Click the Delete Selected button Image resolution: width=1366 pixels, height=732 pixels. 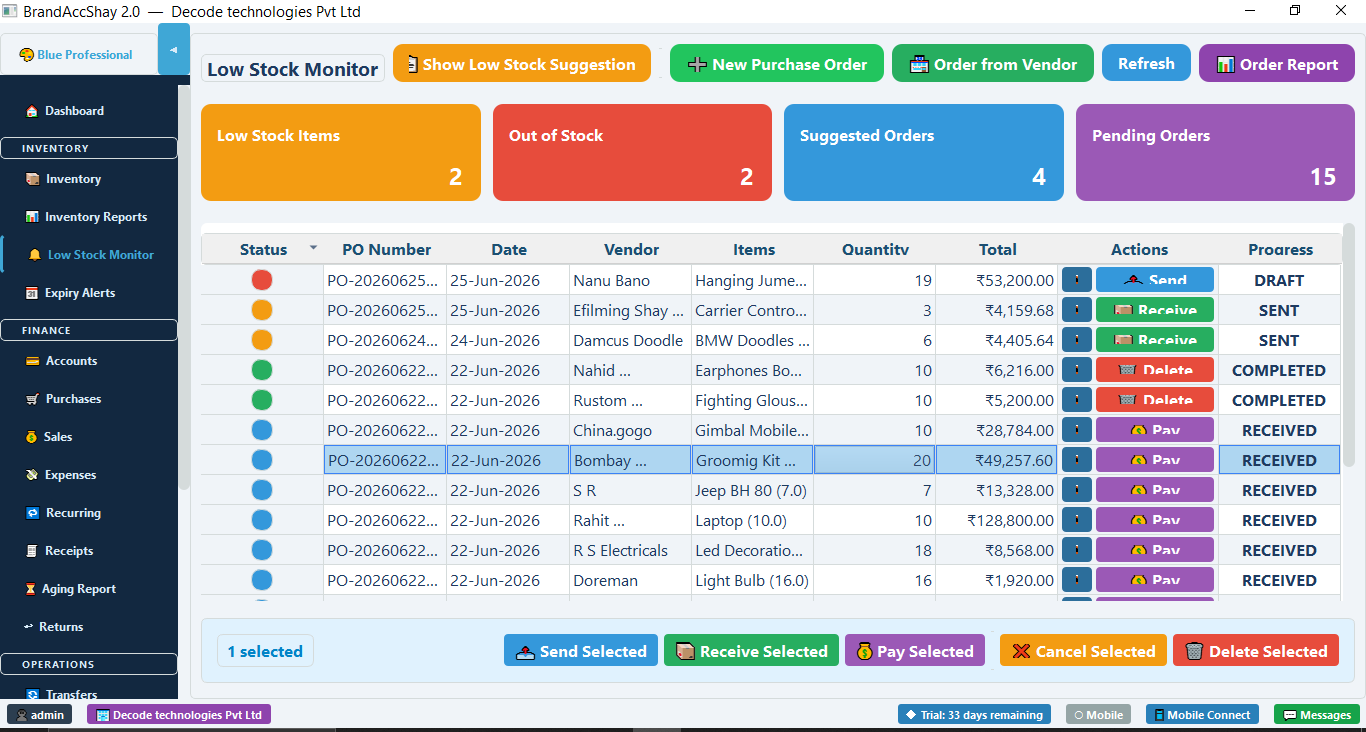[1255, 651]
